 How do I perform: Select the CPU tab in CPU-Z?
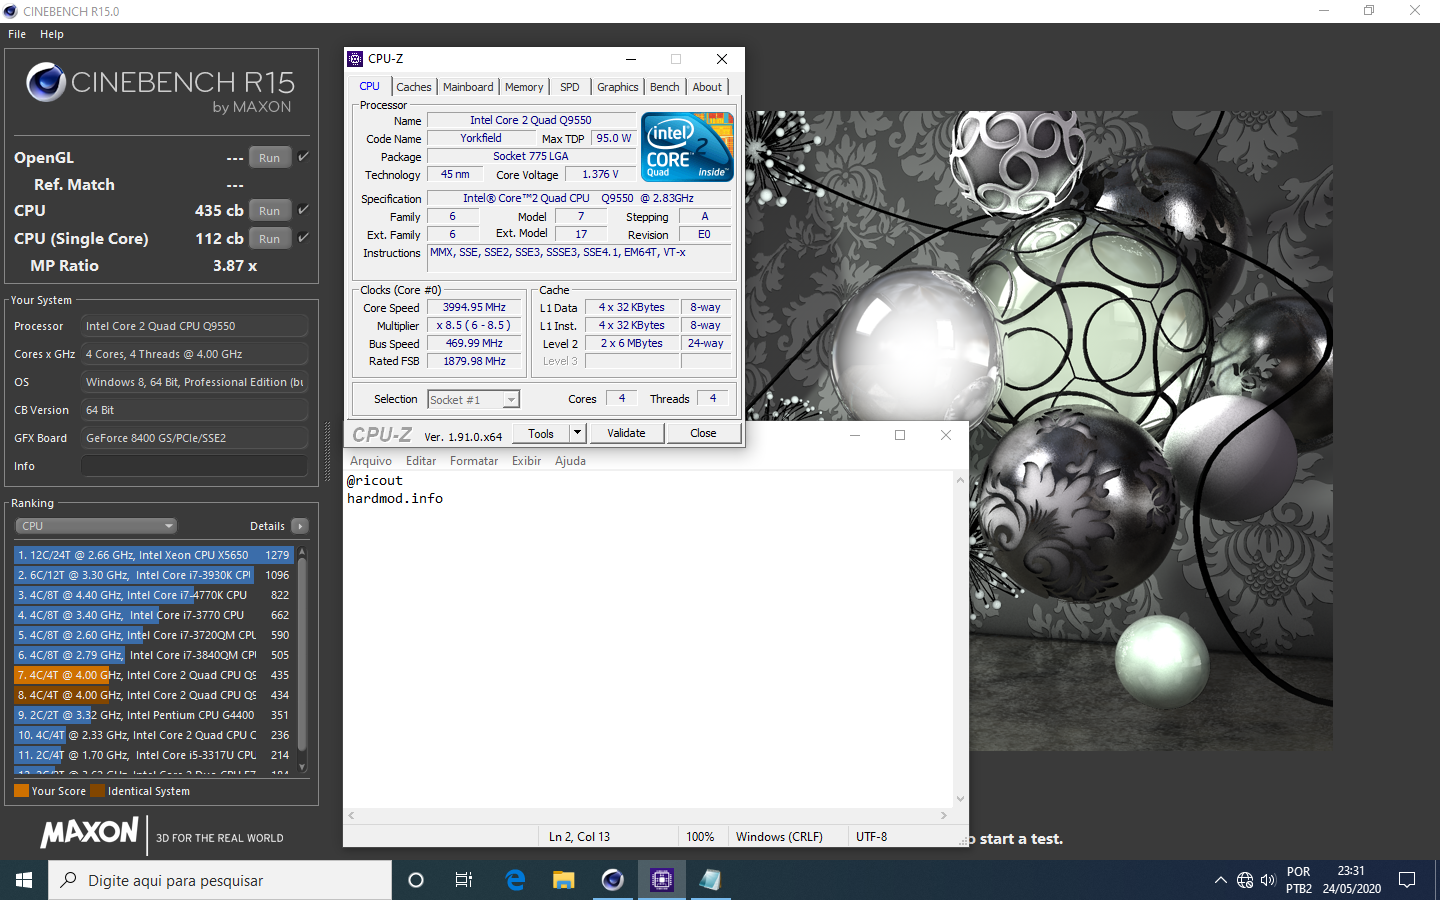[370, 86]
